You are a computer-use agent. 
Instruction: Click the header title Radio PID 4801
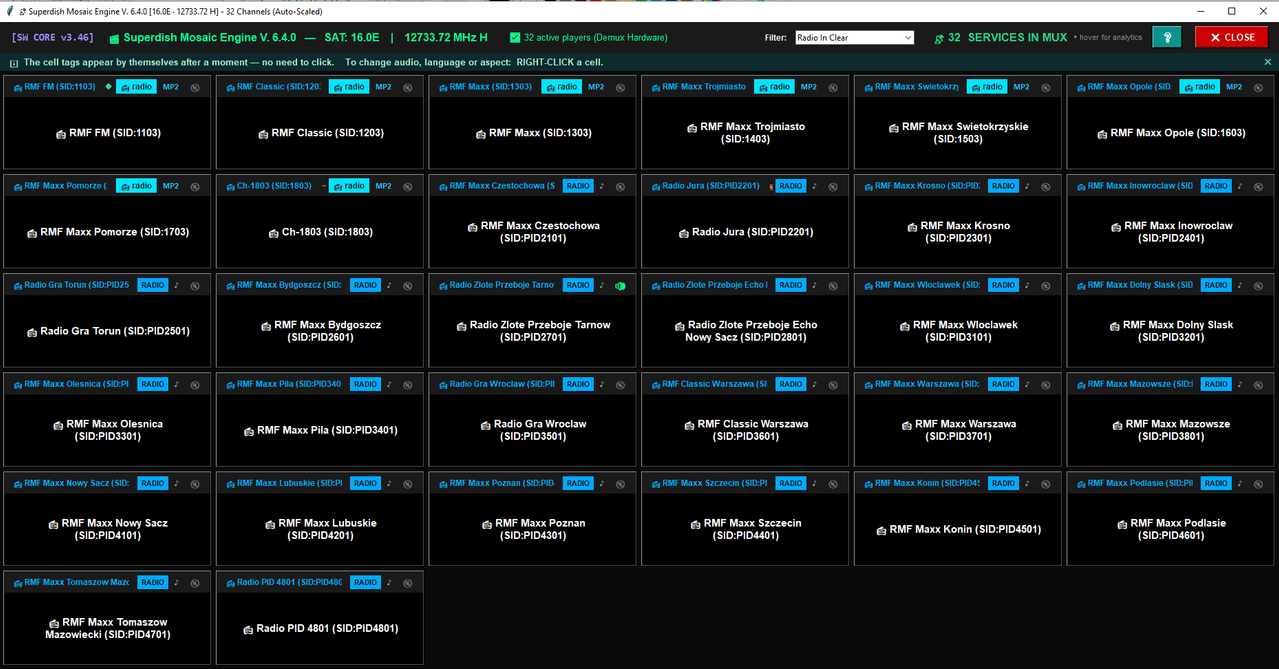coord(289,582)
